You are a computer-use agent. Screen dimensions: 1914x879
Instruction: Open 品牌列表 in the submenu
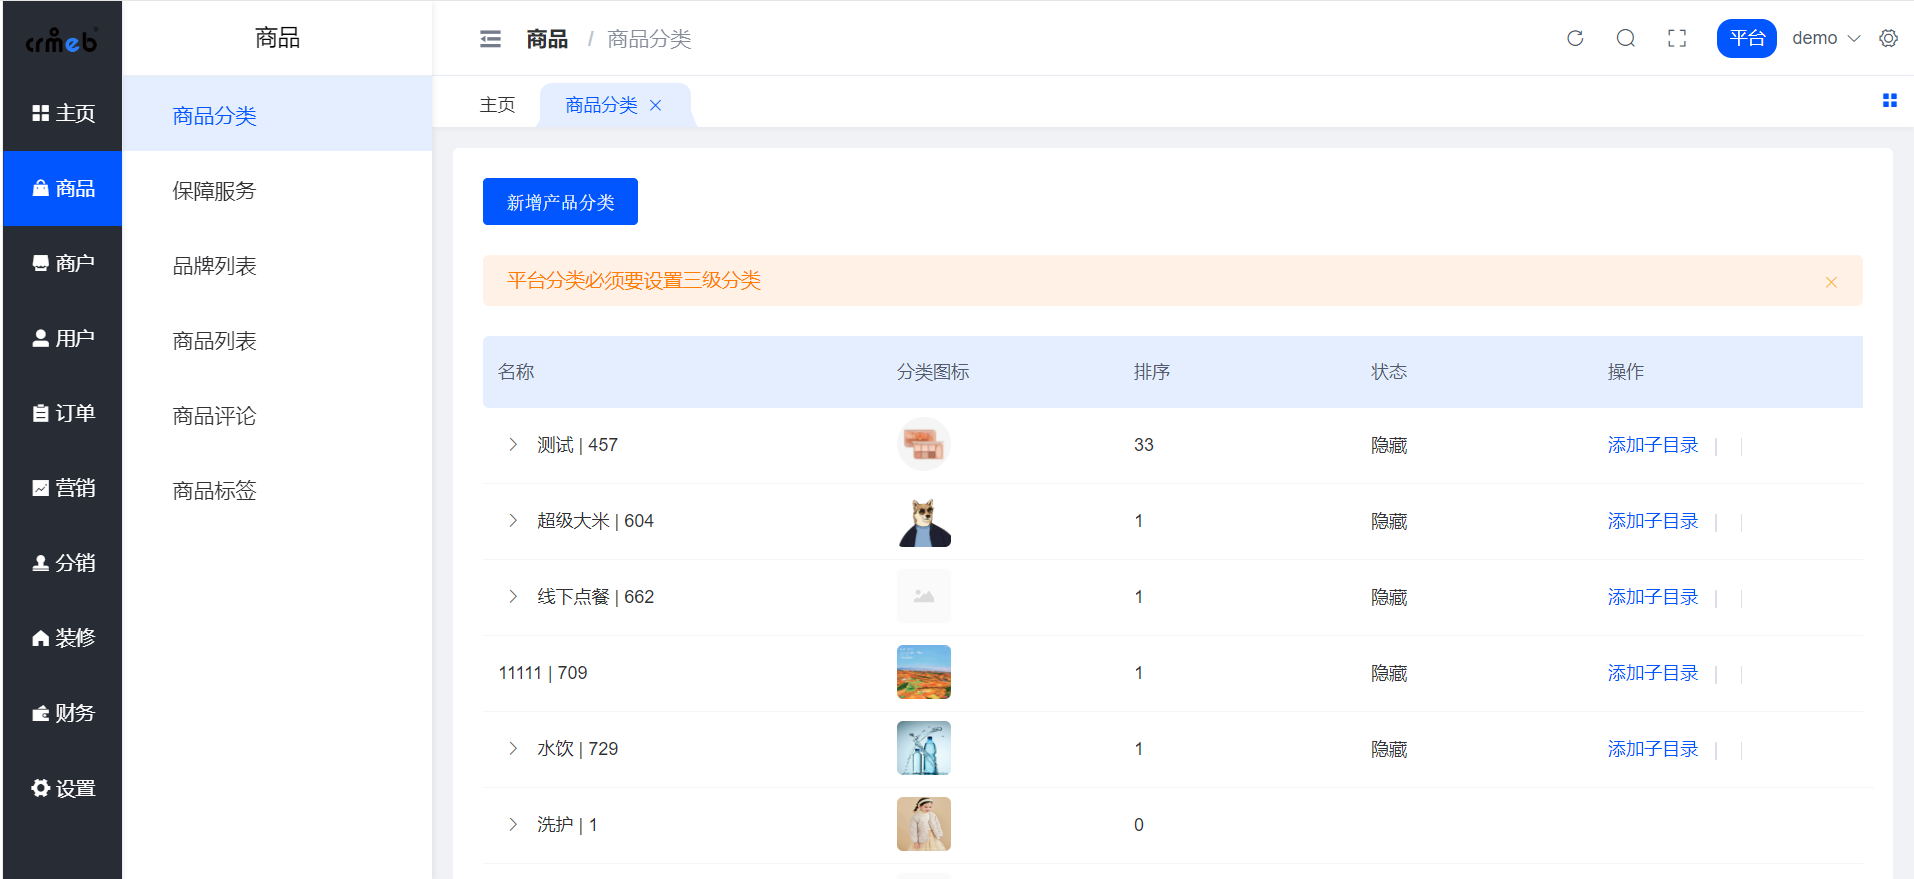214,266
